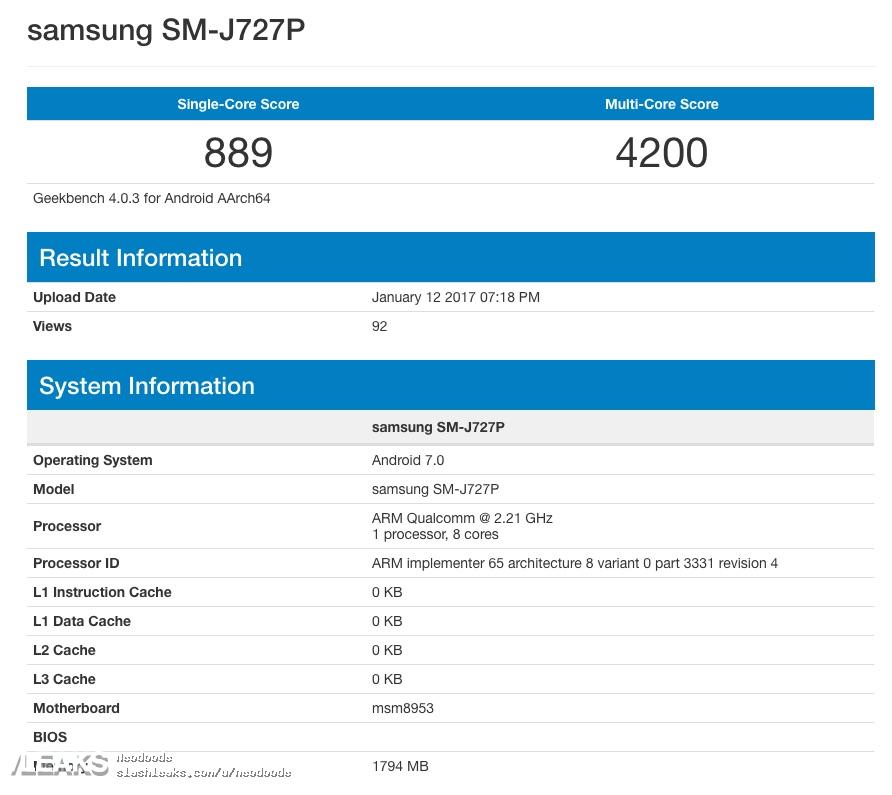This screenshot has width=892, height=795.
Task: Click the Multi-Core Score header
Action: [662, 104]
